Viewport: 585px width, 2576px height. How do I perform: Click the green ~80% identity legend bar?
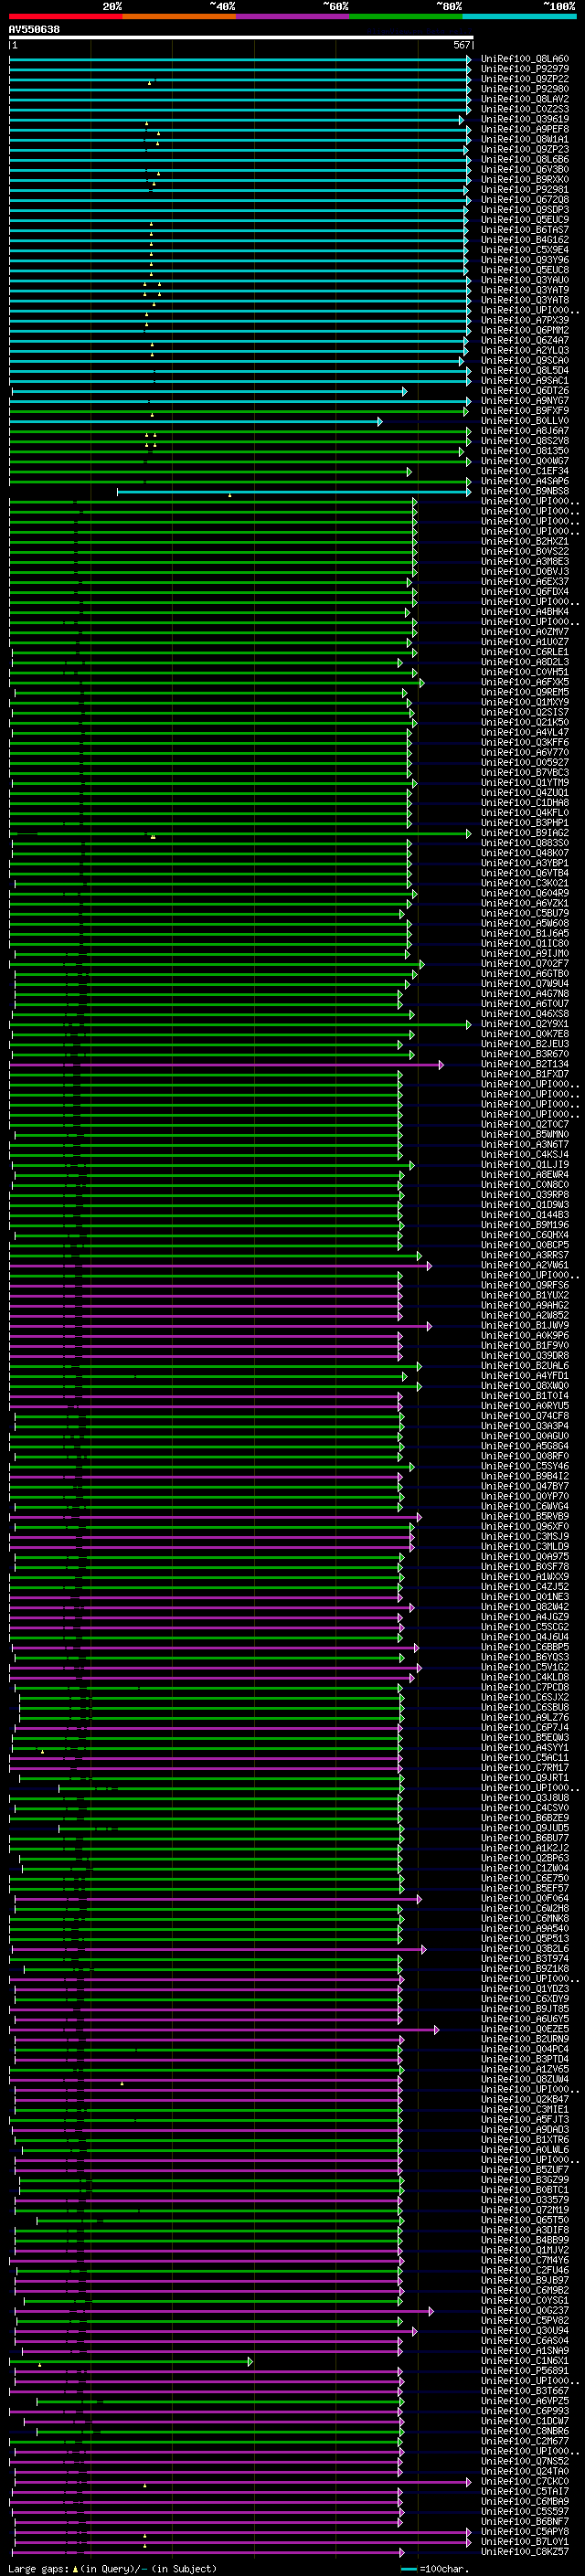tap(406, 16)
